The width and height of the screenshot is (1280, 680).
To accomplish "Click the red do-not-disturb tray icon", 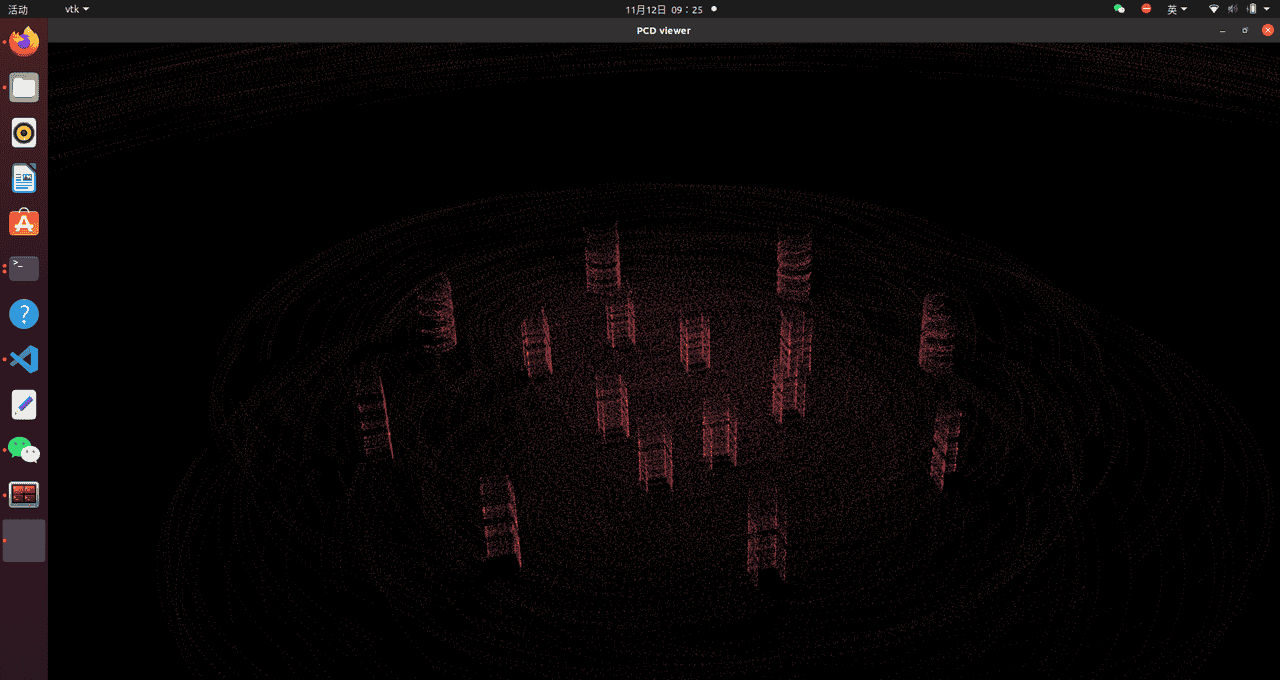I will [x=1147, y=9].
